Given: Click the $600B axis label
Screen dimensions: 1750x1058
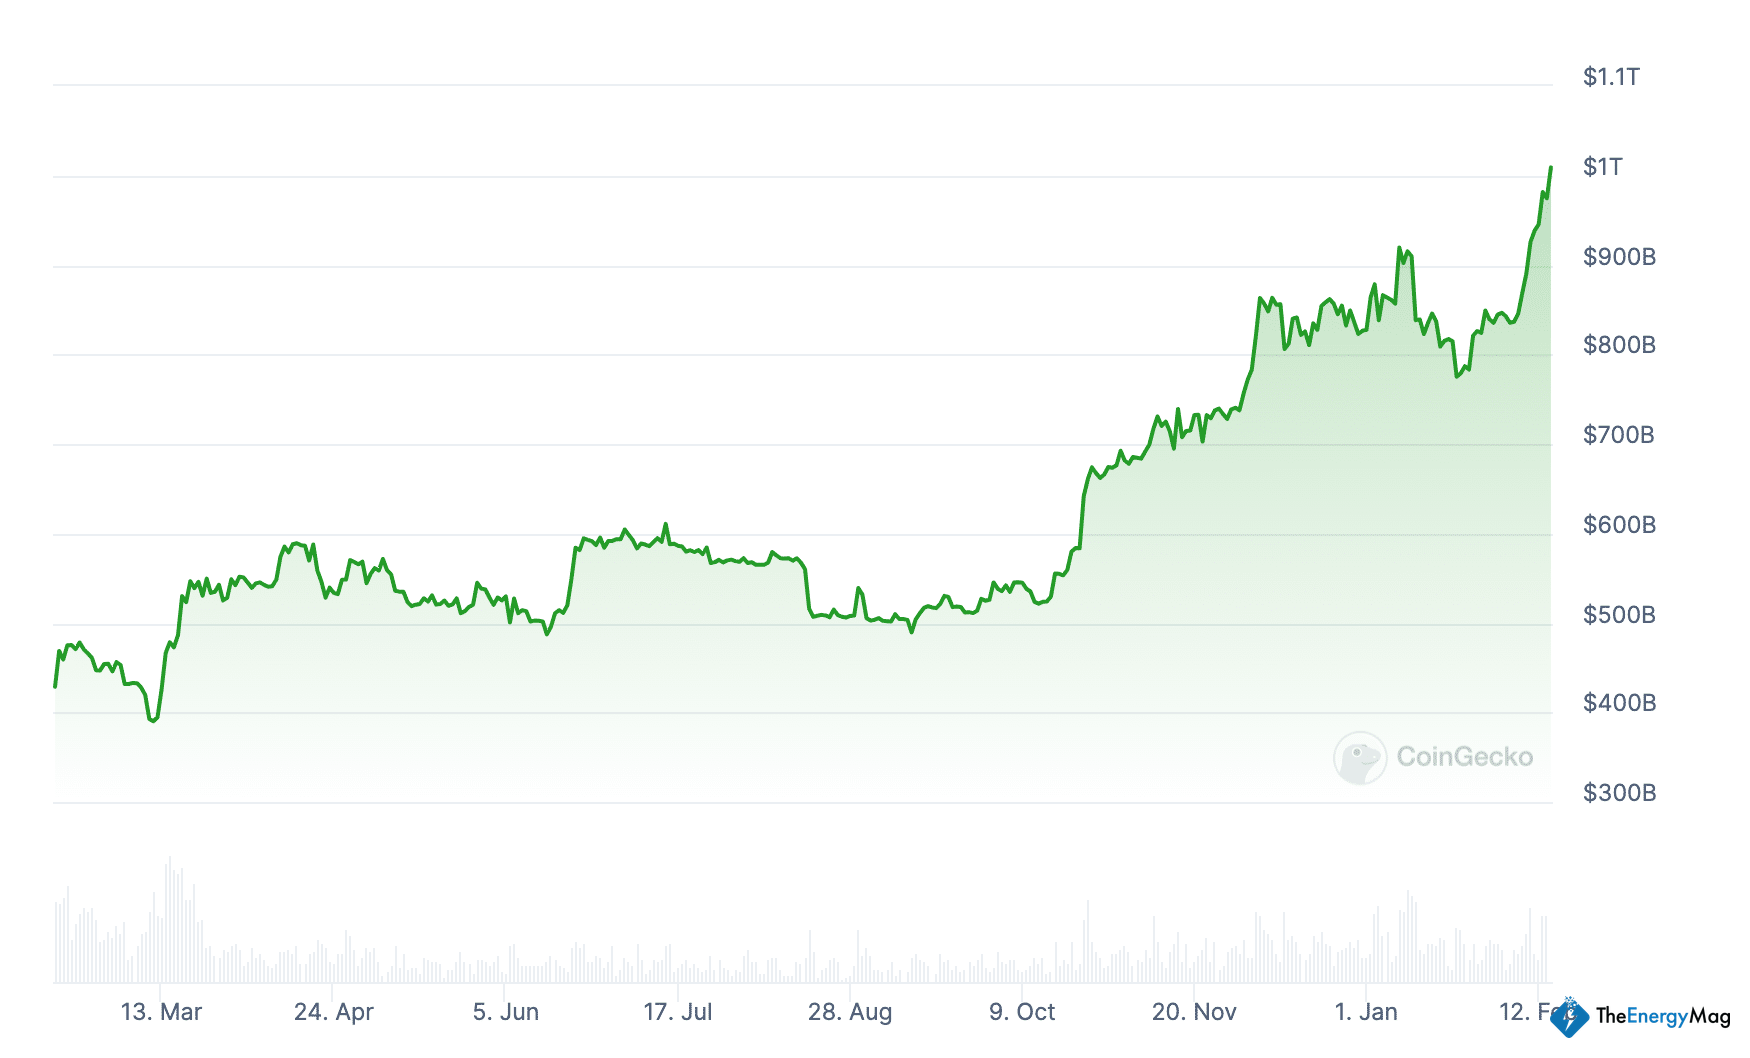Looking at the screenshot, I should (x=1619, y=525).
